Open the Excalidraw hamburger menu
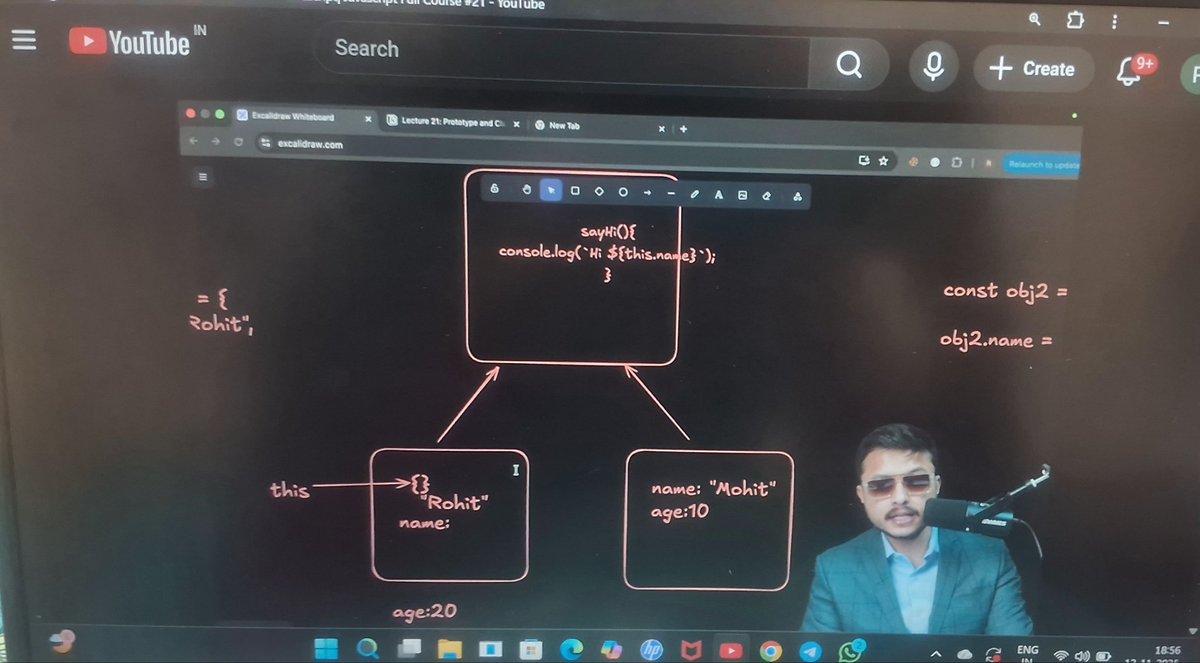 202,175
